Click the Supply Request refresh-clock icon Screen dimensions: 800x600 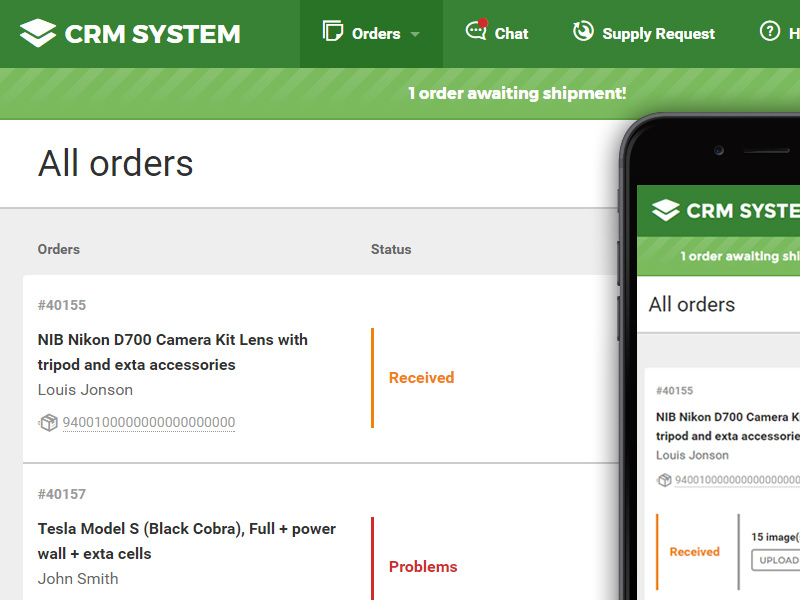583,31
